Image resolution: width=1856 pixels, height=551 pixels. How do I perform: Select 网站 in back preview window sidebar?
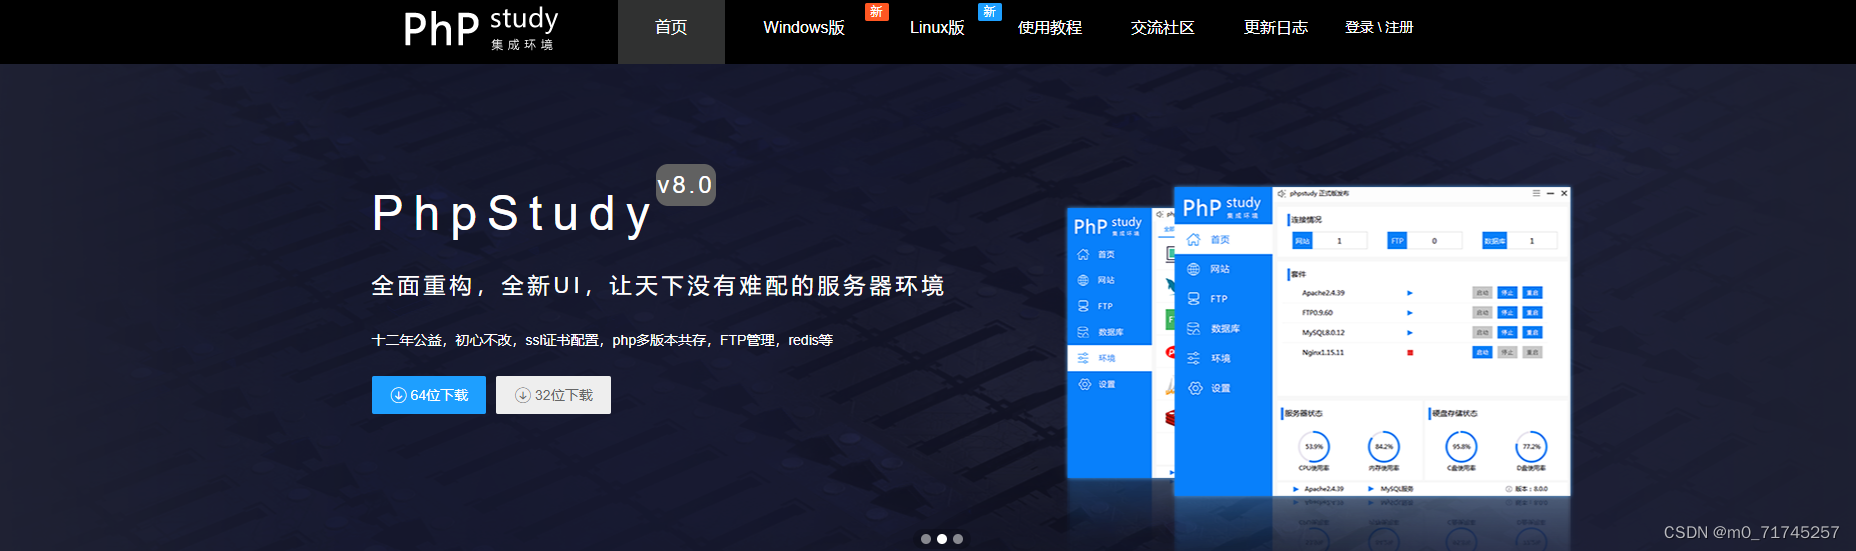coord(1110,280)
